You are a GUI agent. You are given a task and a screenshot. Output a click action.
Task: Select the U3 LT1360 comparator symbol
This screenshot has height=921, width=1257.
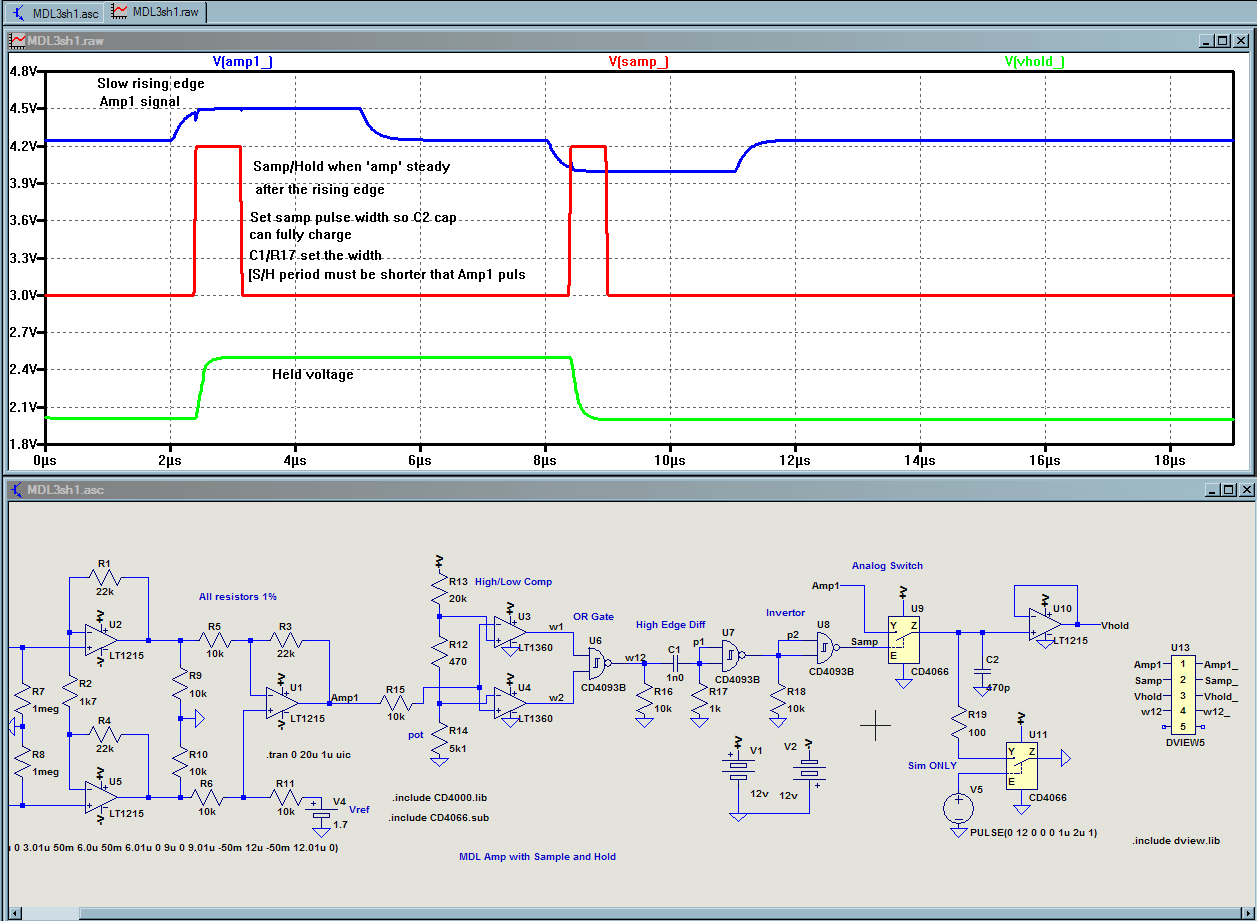click(512, 630)
